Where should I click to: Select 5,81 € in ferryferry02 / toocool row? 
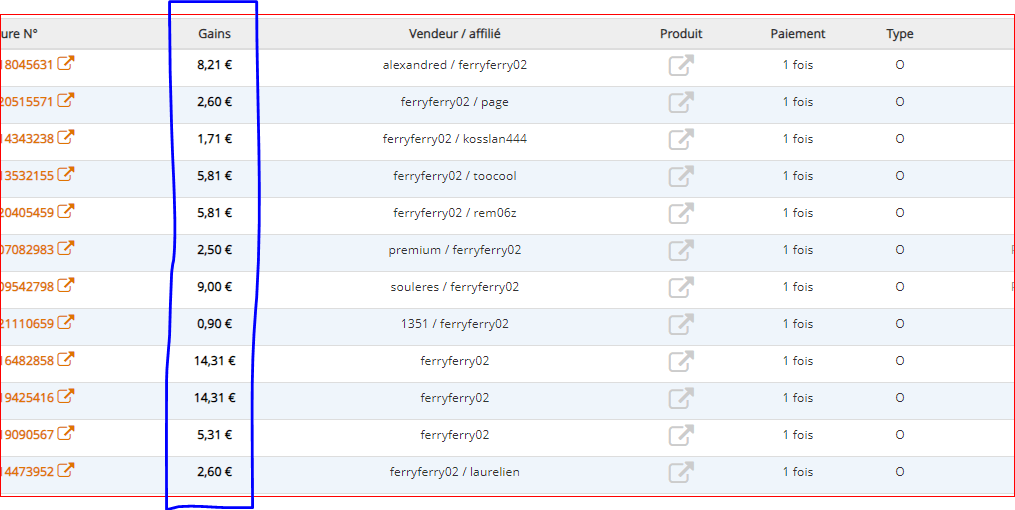point(214,175)
